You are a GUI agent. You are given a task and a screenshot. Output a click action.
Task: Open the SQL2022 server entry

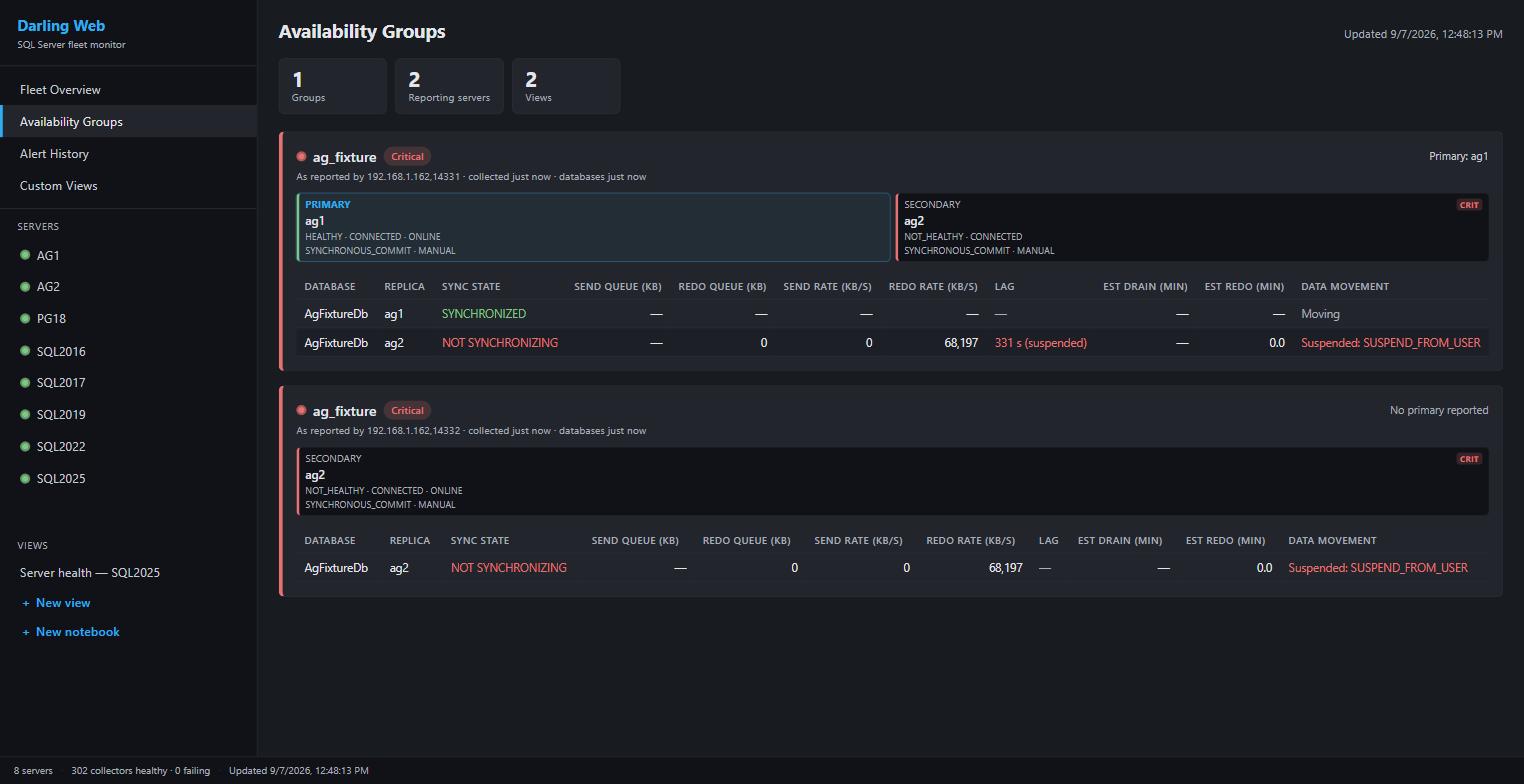coord(128,446)
